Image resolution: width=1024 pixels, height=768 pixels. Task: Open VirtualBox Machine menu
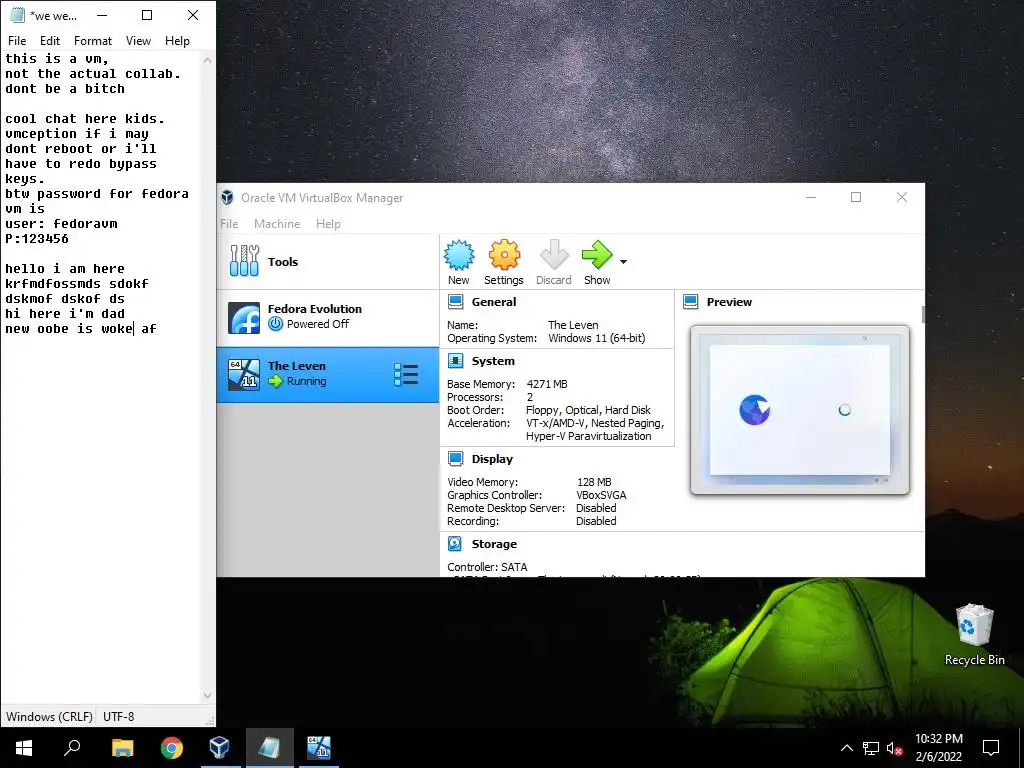click(x=277, y=223)
